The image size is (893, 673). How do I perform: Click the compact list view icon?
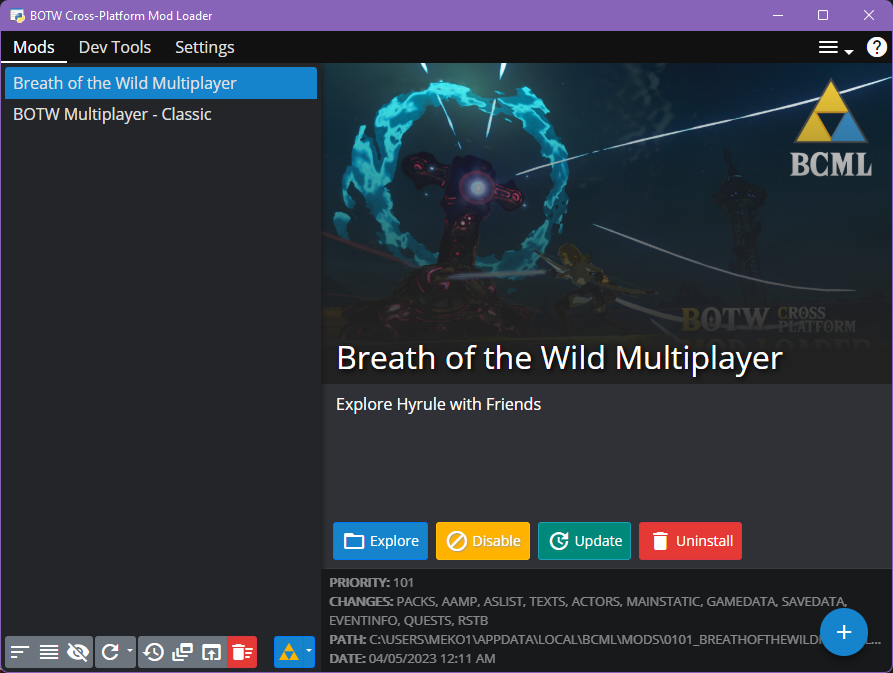49,652
